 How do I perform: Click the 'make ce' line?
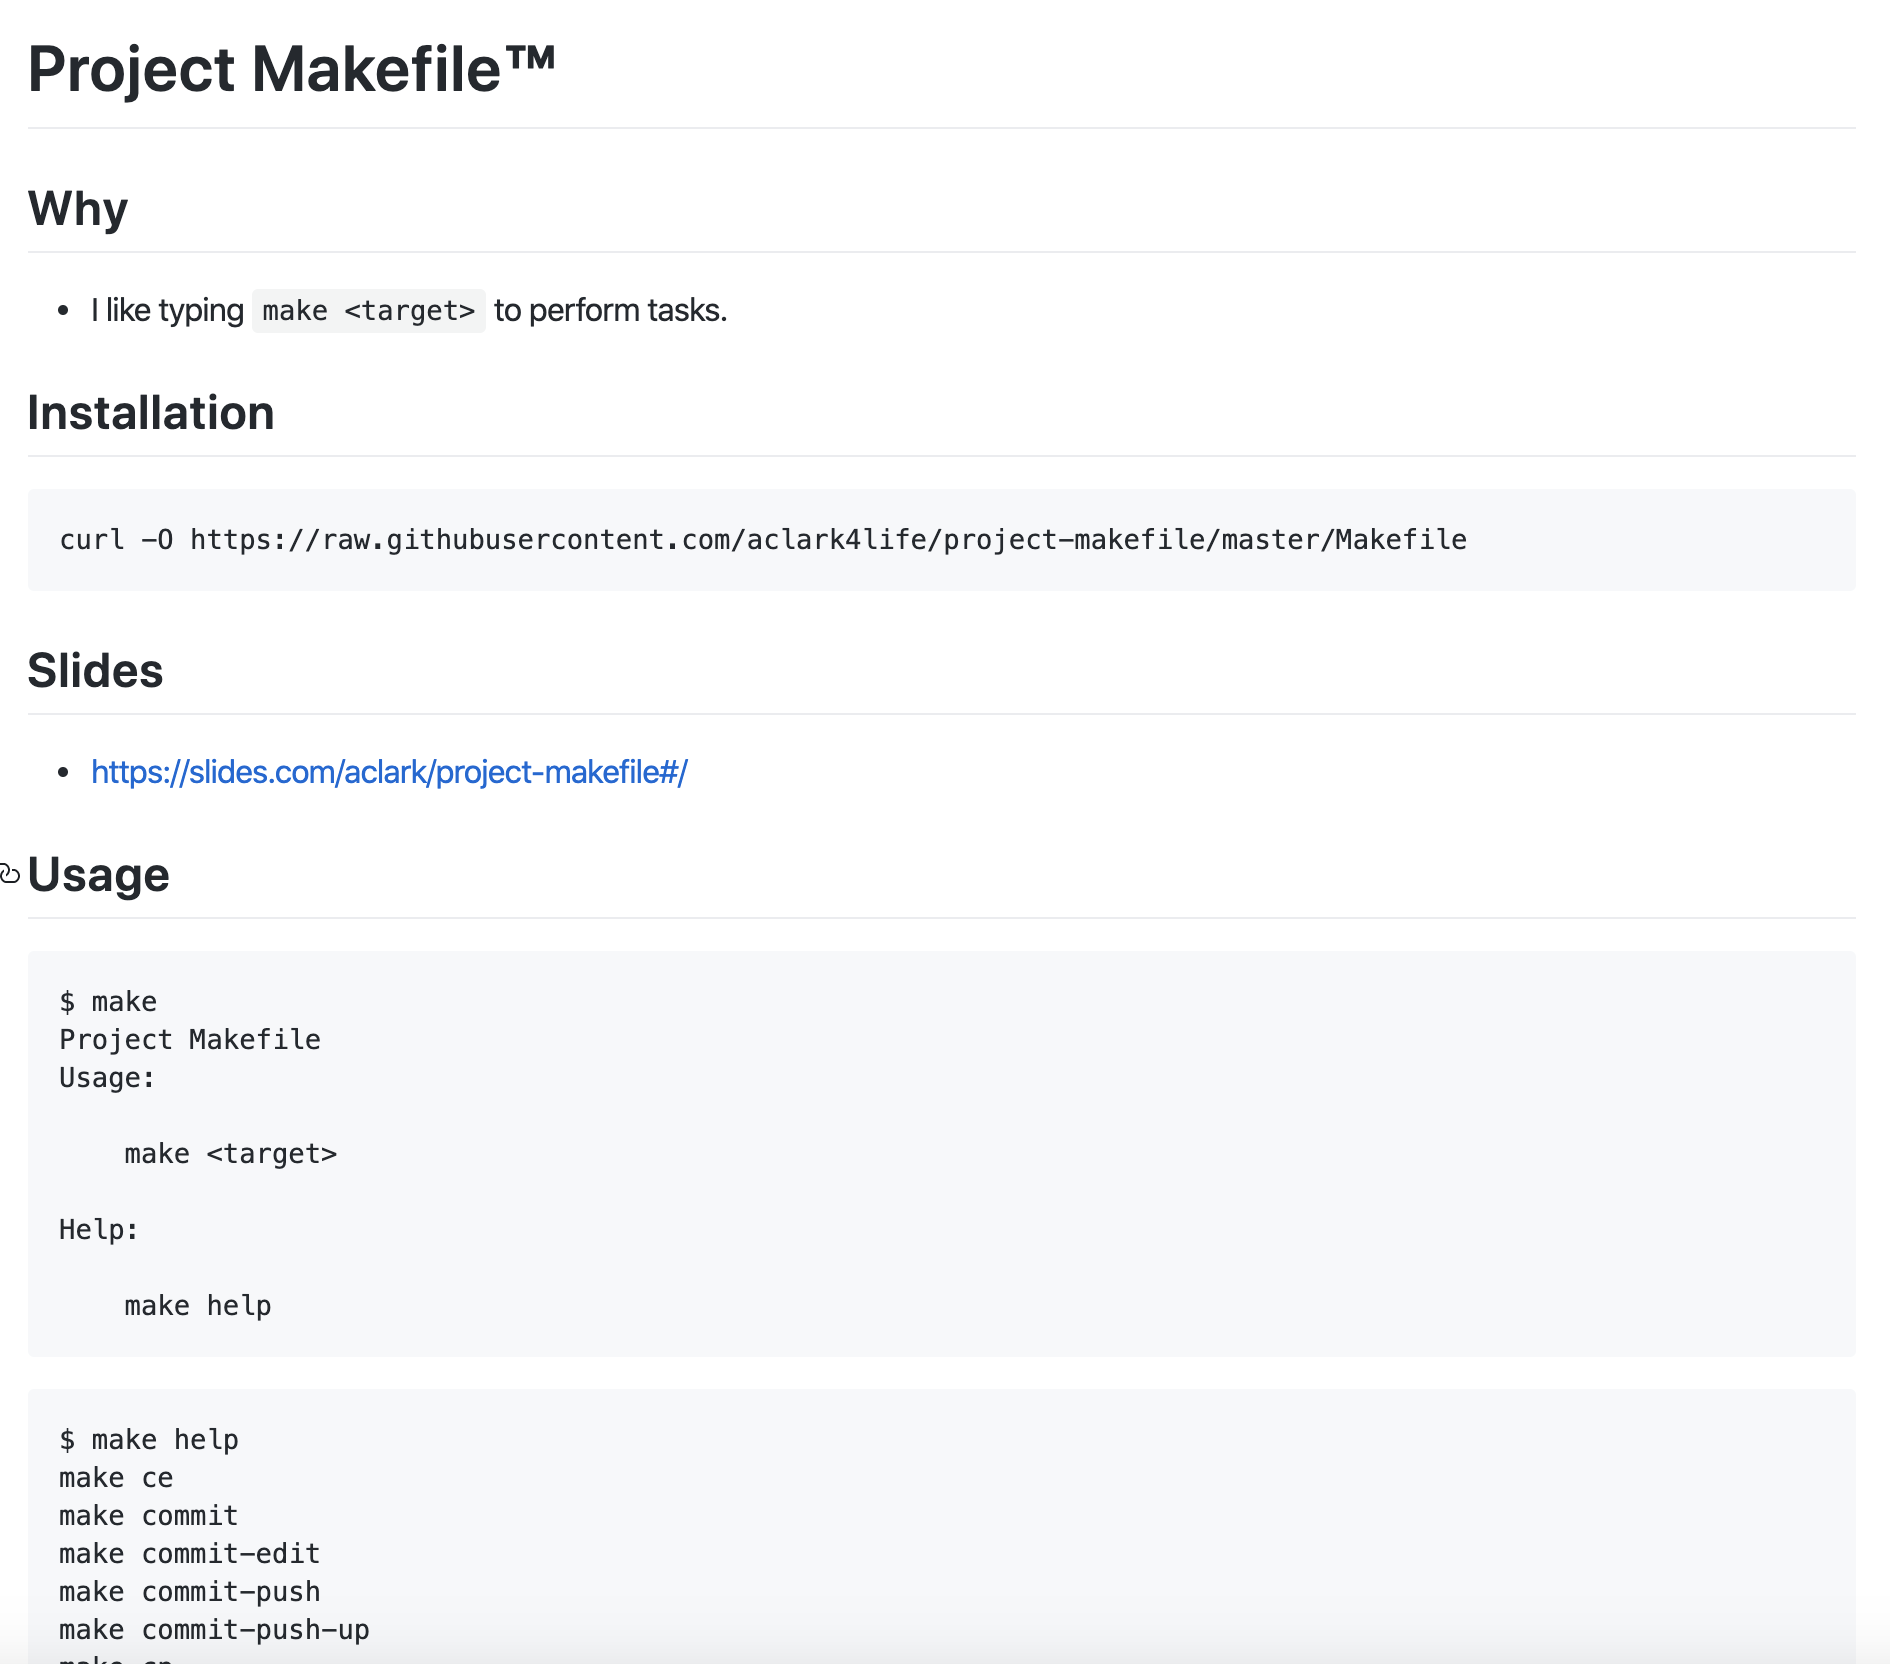click(116, 1478)
